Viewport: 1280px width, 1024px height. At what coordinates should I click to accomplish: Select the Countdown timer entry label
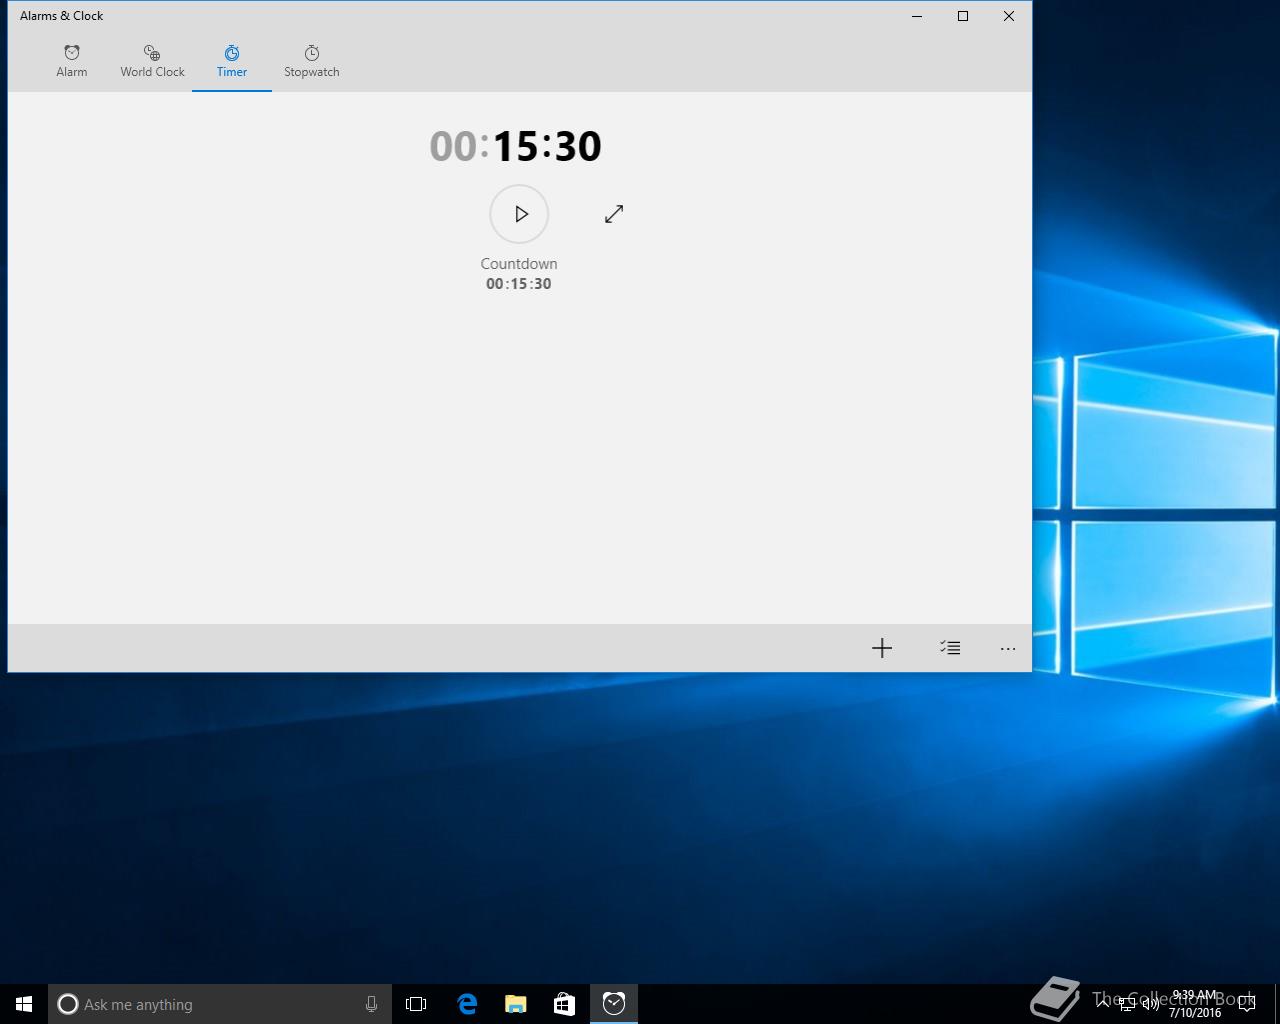click(x=518, y=264)
